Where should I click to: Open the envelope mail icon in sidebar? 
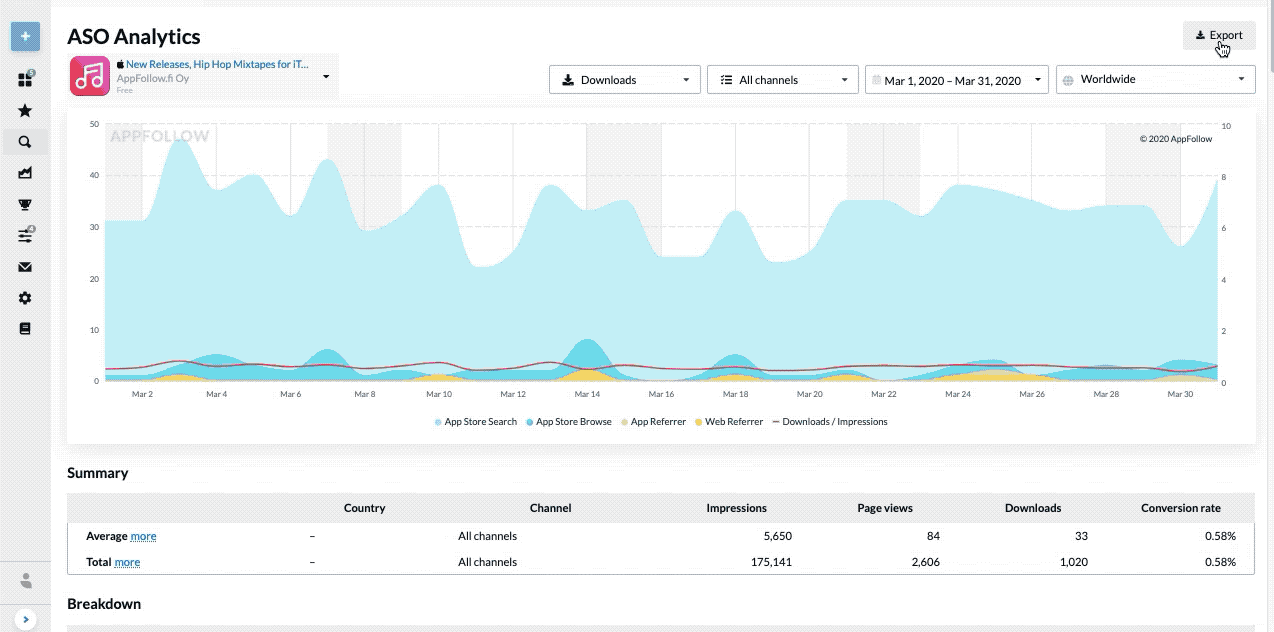[25, 267]
